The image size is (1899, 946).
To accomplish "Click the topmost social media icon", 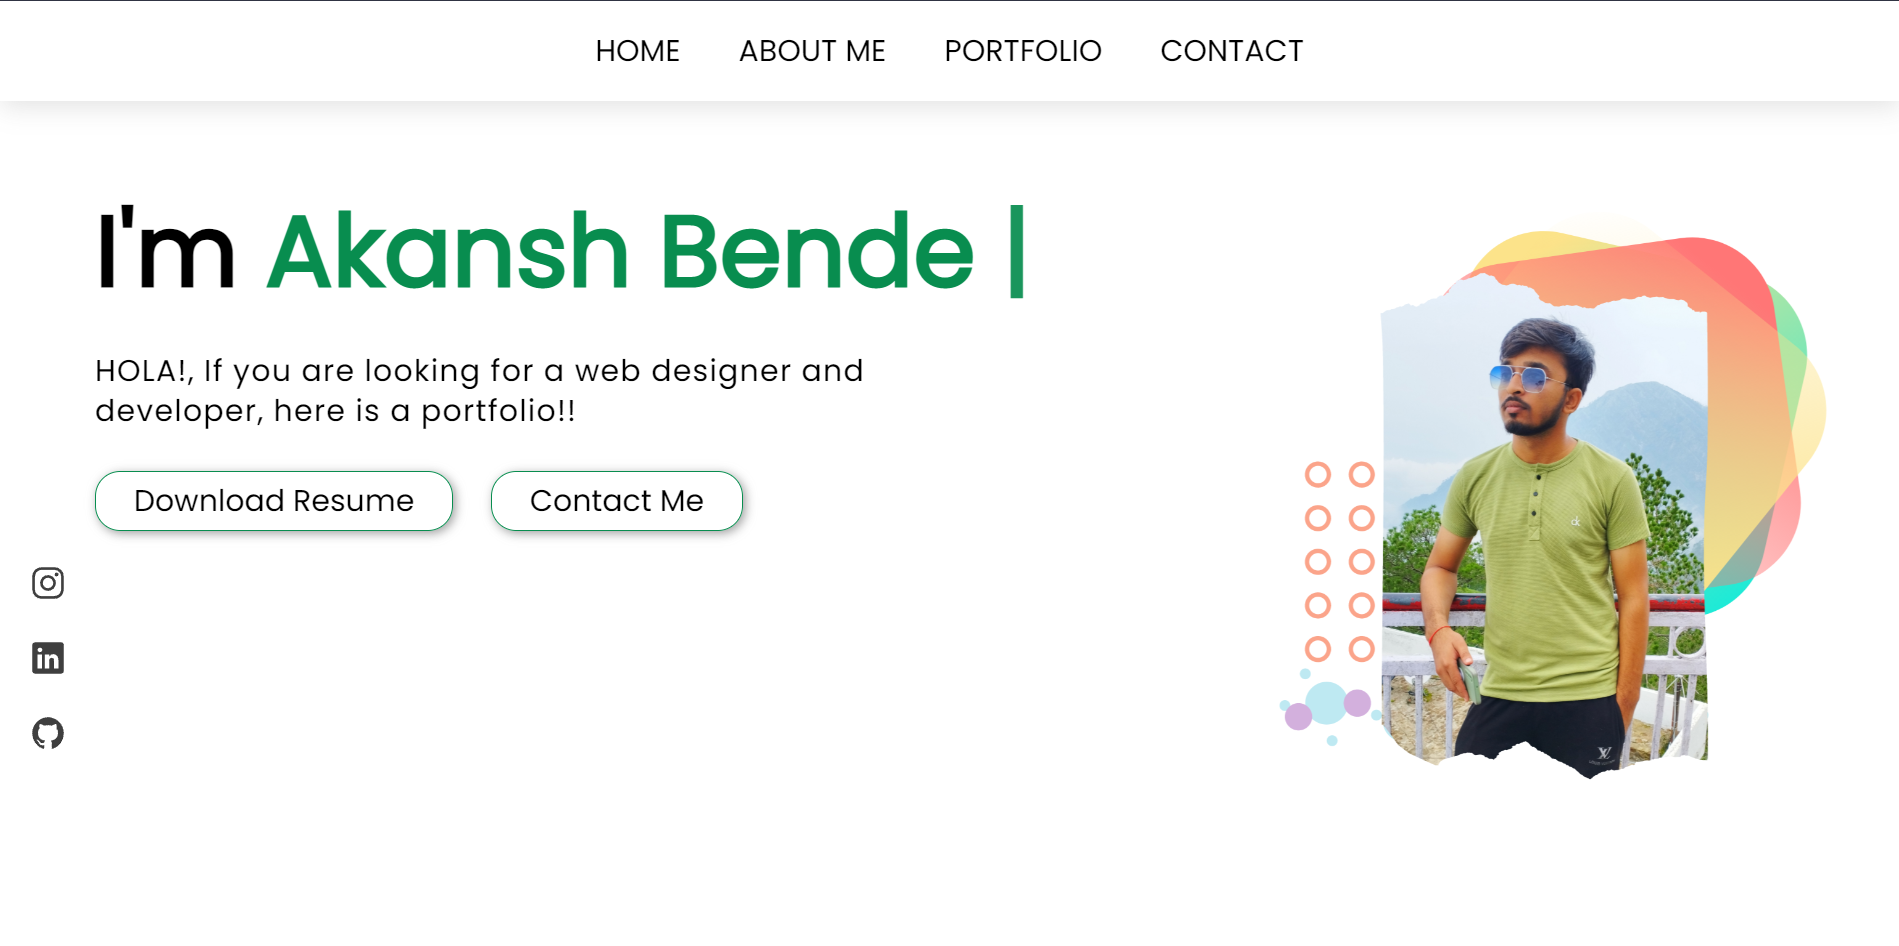I will tap(47, 583).
